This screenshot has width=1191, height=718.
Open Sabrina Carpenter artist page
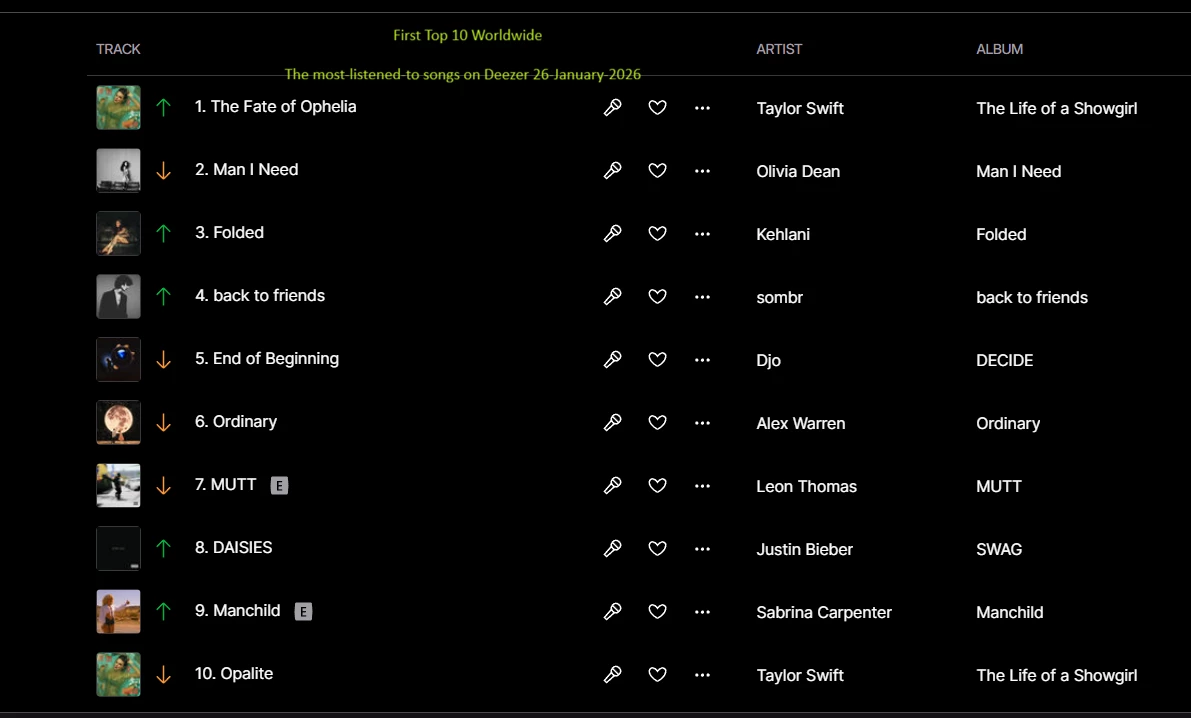tap(823, 612)
